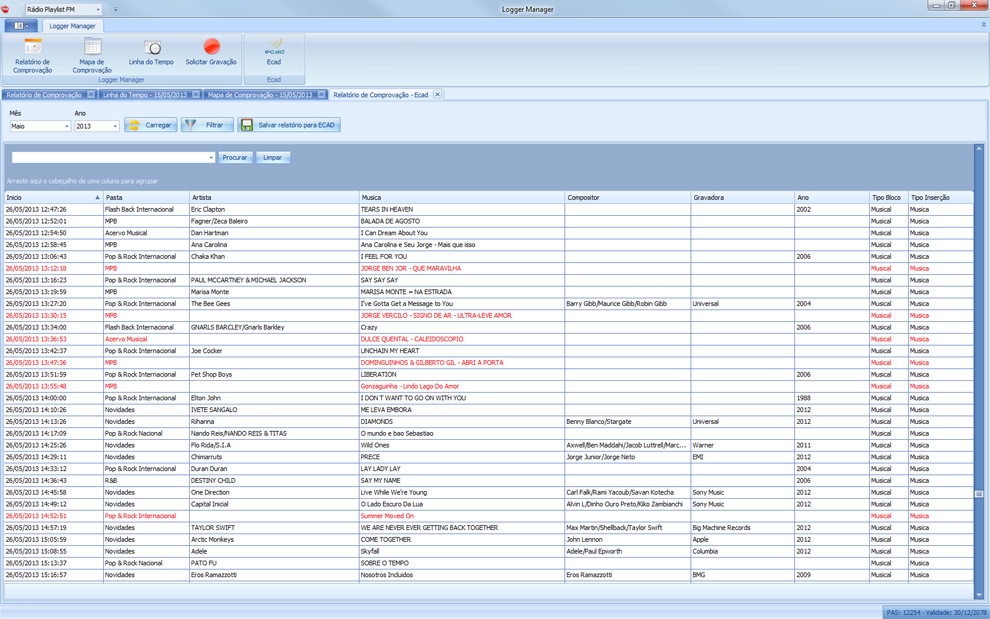Screen dimensions: 990x619
Task: Open Linha do Tempo ribbon icon
Action: point(152,47)
